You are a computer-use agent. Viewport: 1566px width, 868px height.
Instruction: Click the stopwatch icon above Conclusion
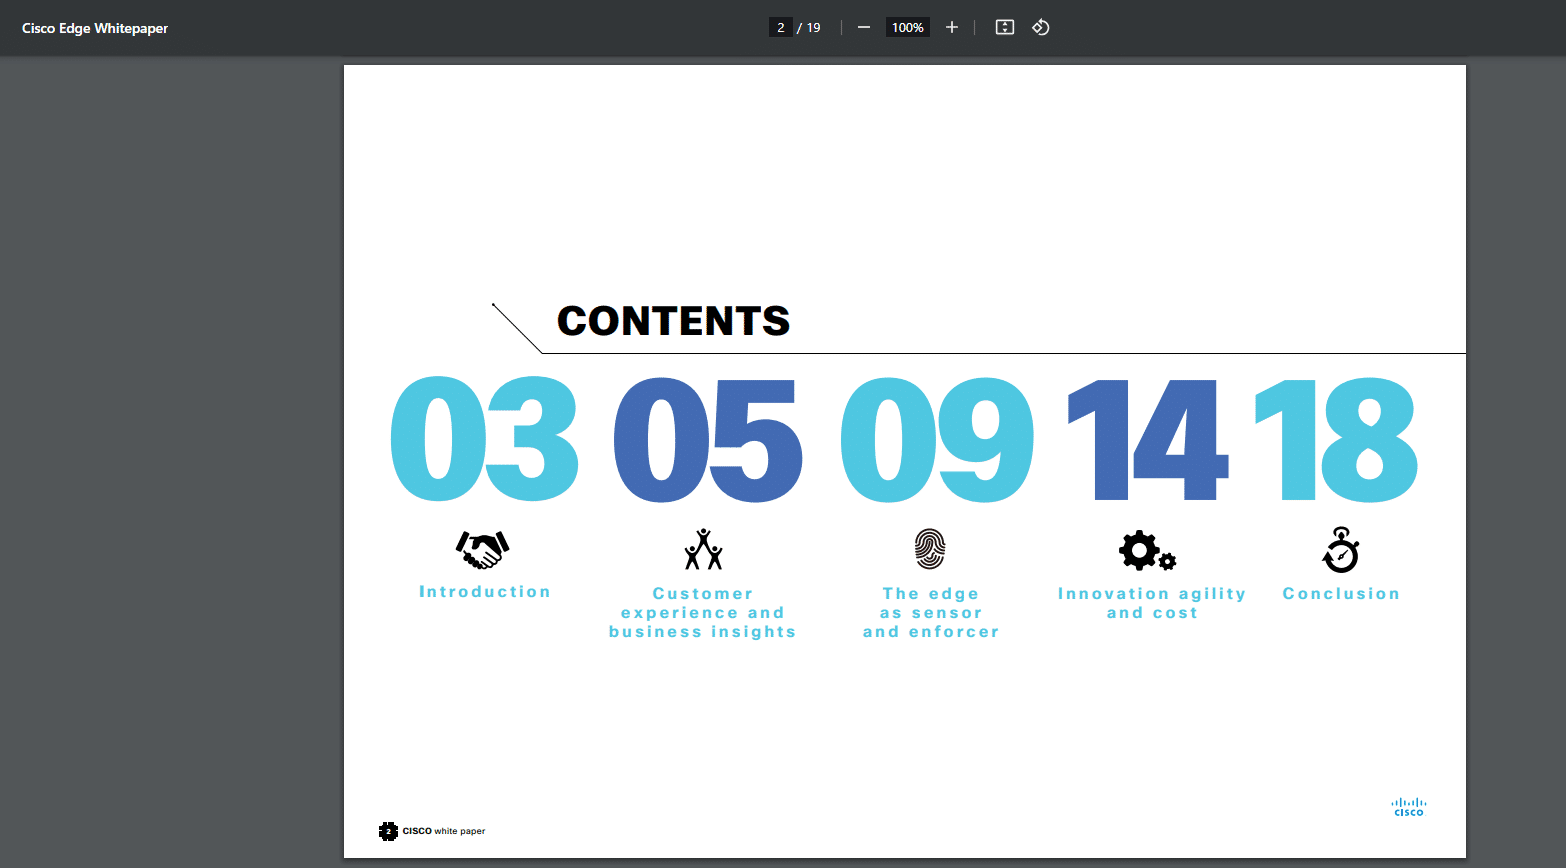click(1341, 550)
